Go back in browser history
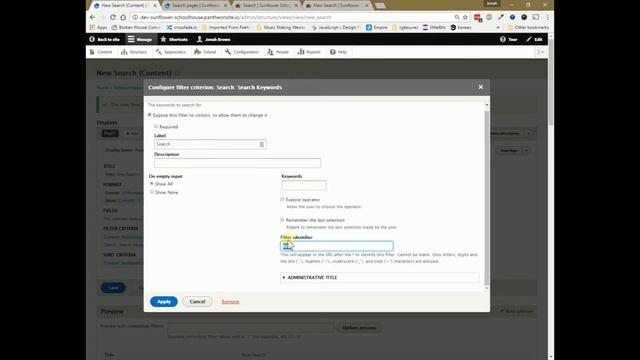Screen dimensions: 640x360 [93, 17]
